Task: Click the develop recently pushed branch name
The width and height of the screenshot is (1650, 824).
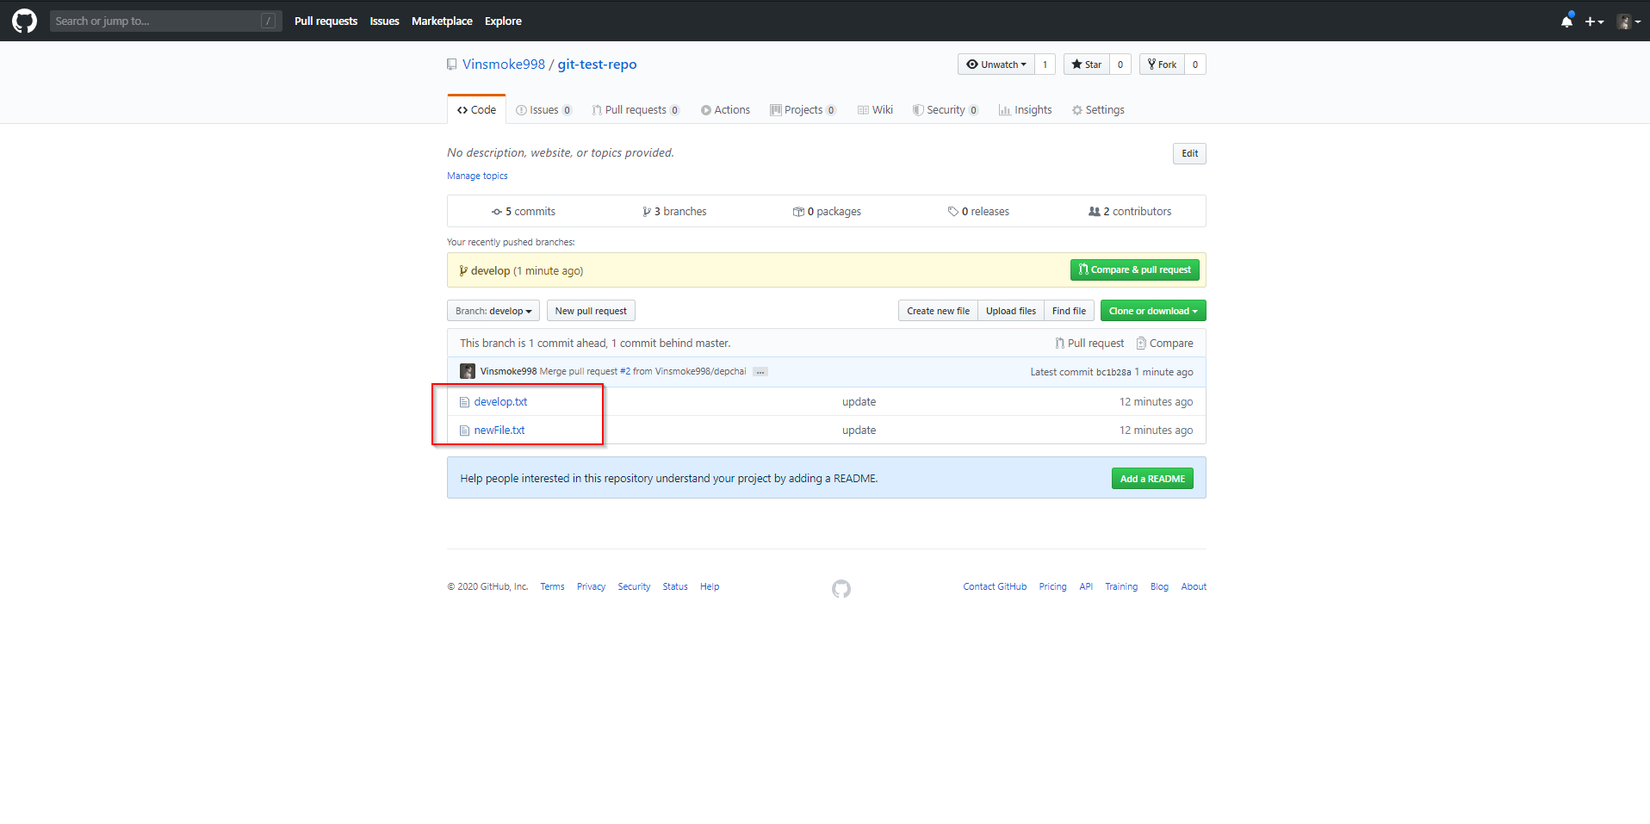Action: [490, 271]
